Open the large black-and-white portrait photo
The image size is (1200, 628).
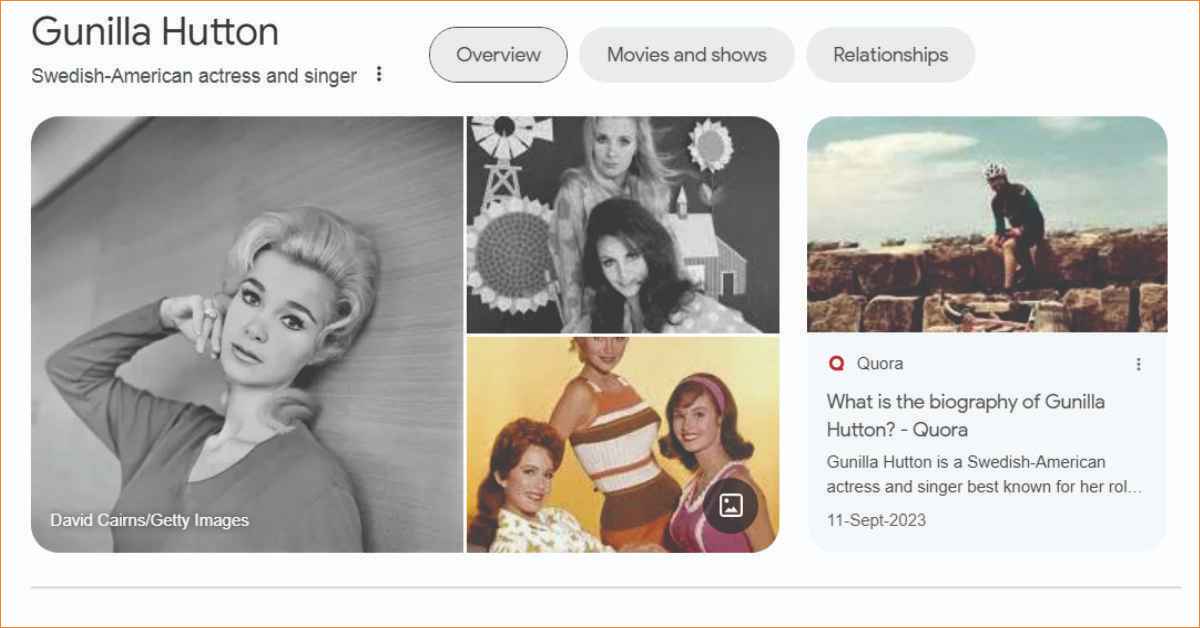click(x=247, y=334)
